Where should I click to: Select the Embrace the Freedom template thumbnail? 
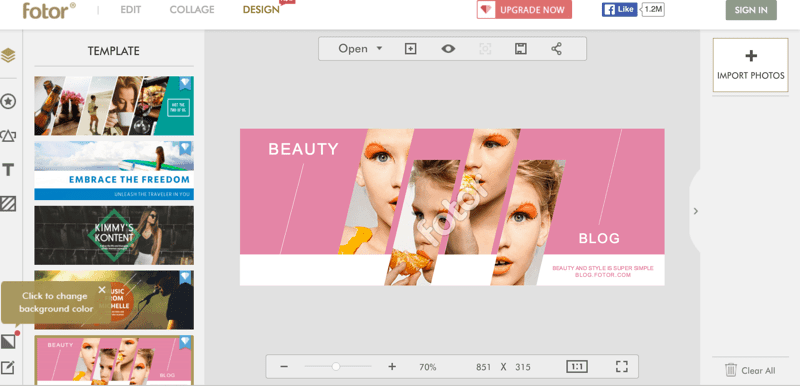(x=114, y=170)
